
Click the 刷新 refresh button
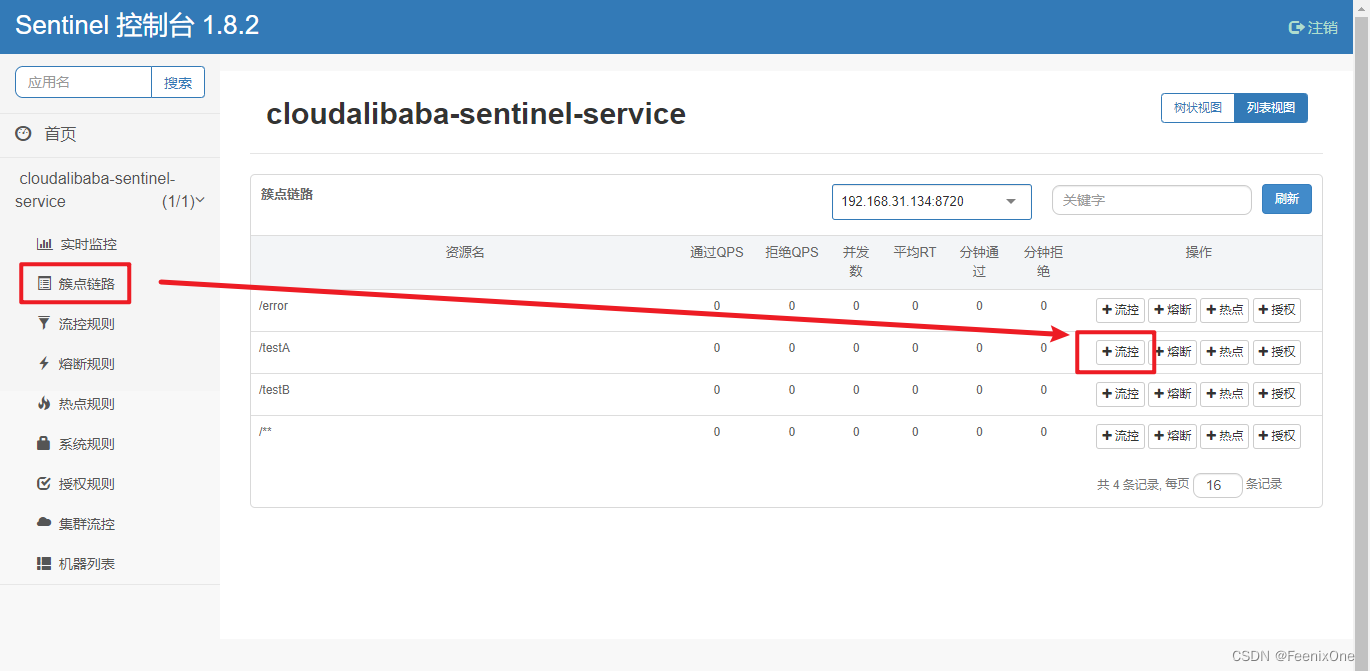pos(1286,199)
